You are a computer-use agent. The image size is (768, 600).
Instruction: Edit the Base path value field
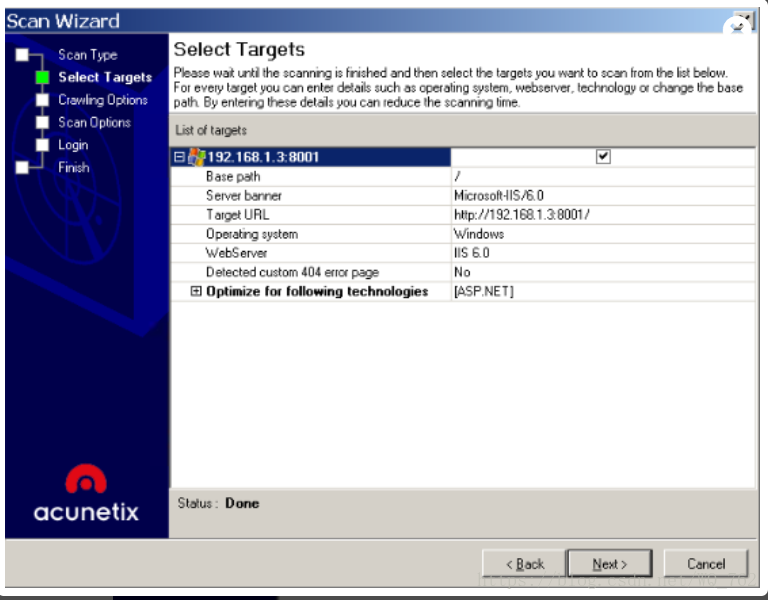(x=603, y=176)
